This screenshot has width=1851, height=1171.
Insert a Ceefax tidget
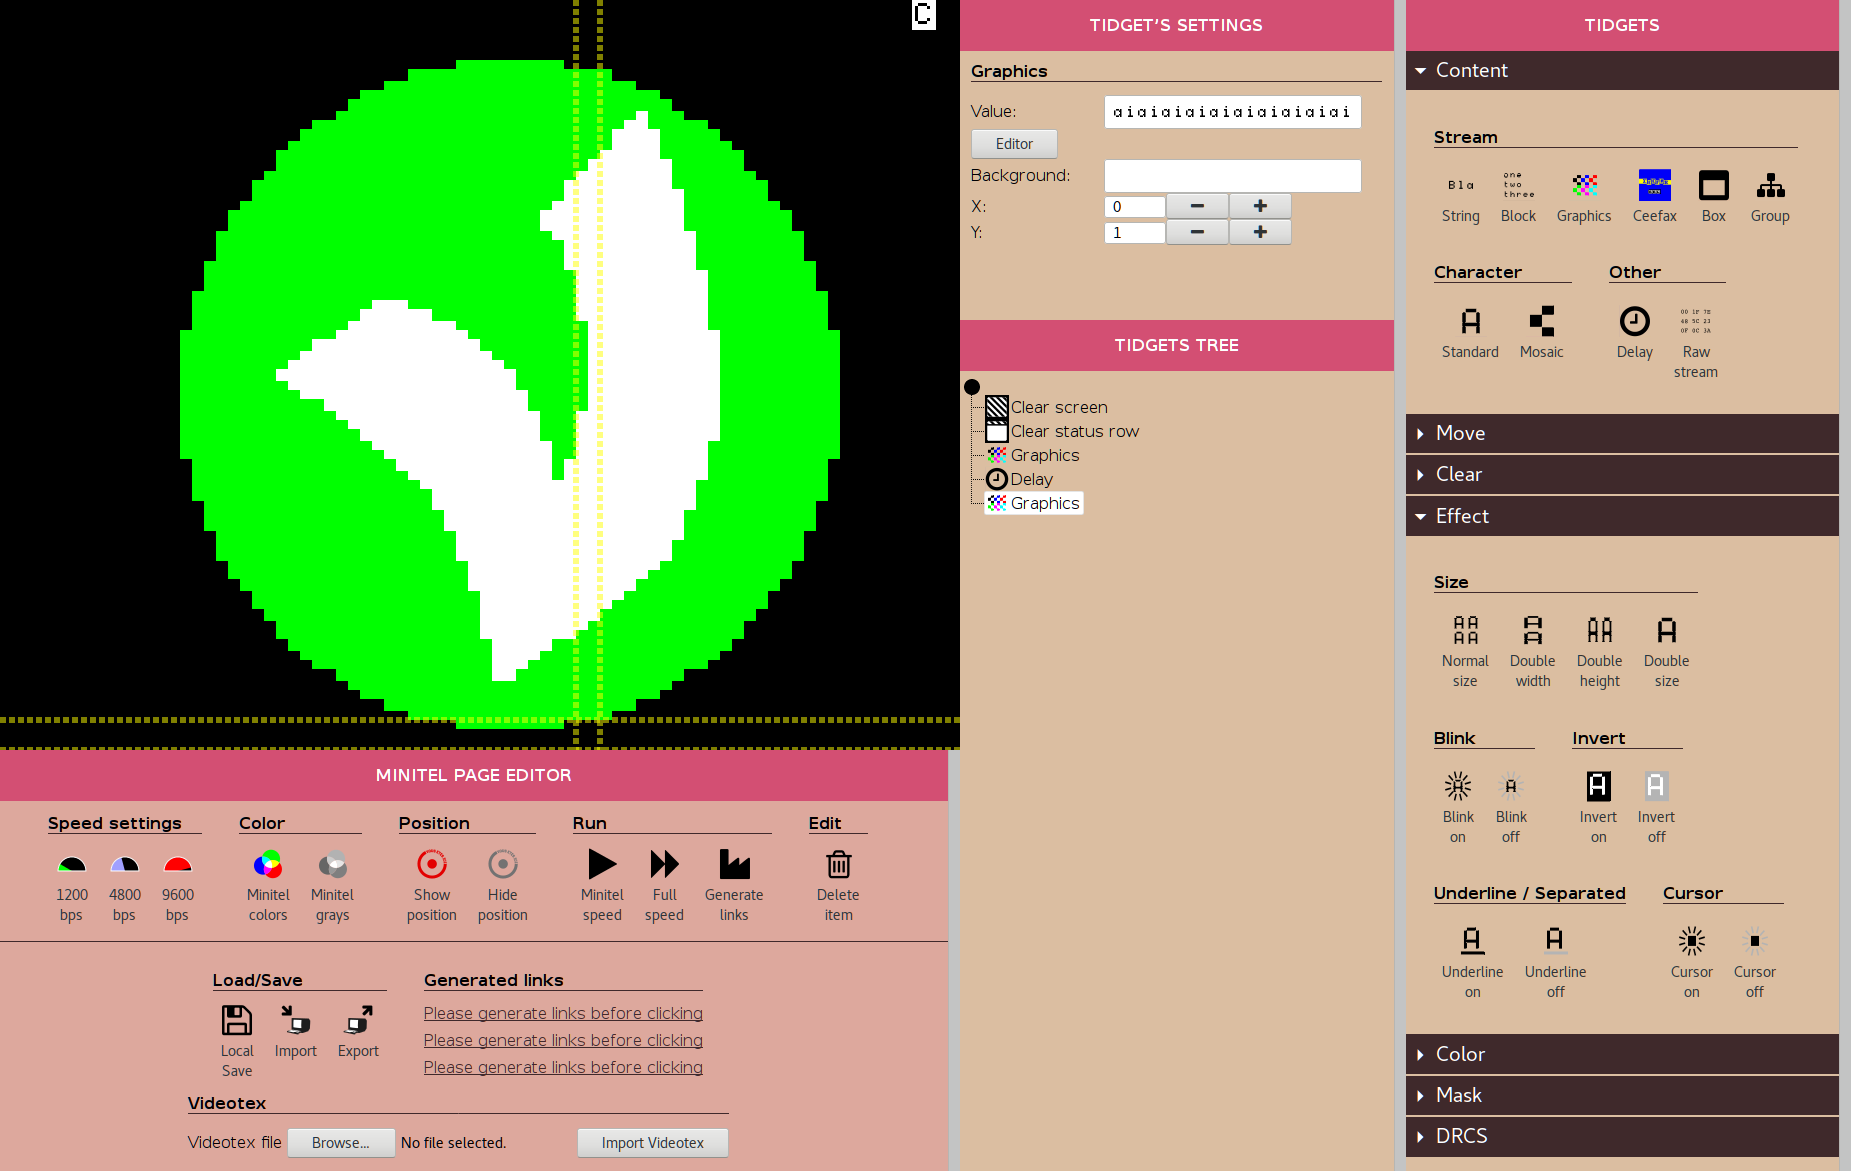[x=1654, y=195]
